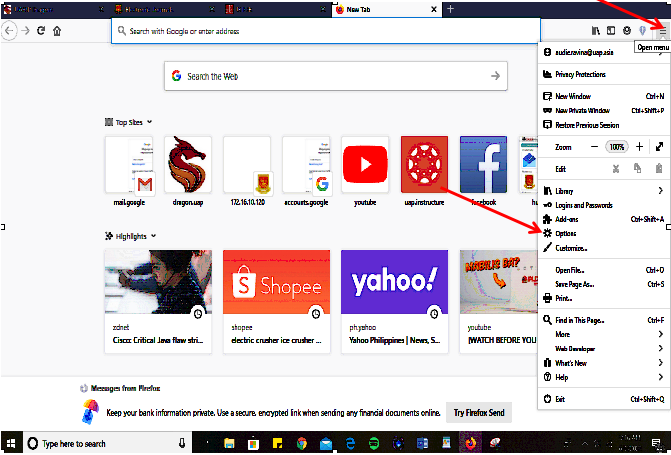Open Privacy Protections menu item
Image resolution: width=671 pixels, height=455 pixels.
[x=604, y=74]
